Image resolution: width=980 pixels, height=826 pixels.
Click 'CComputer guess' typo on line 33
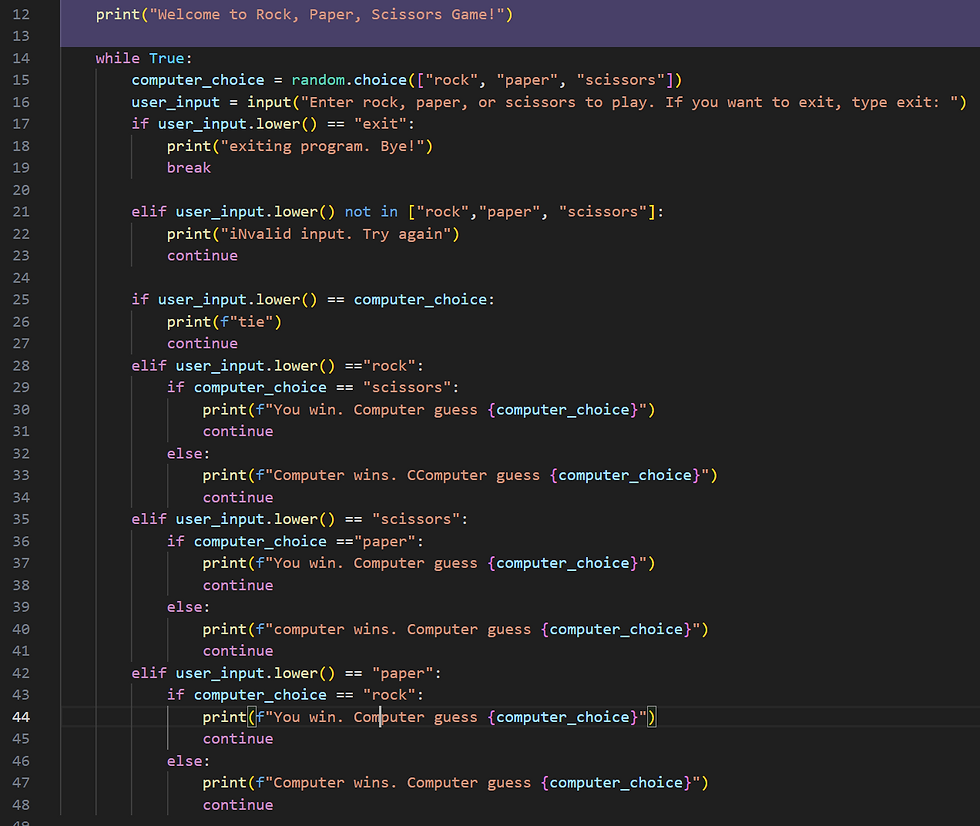473,475
